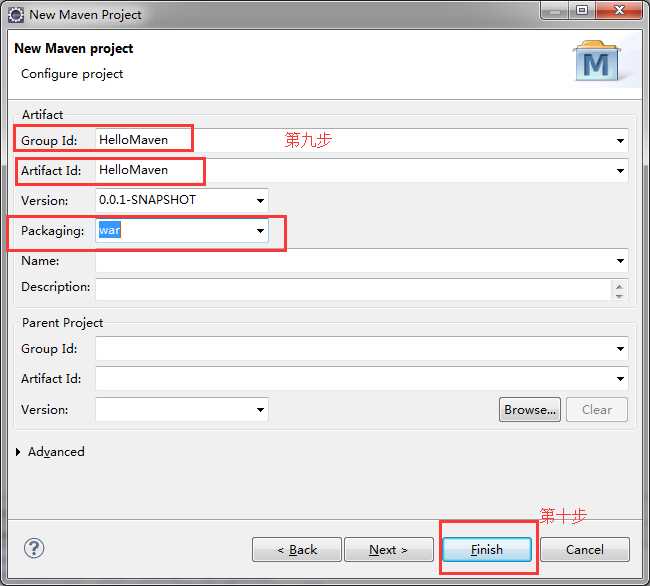
Task: Open the Artifact section Artifact Id dropdown arrow
Action: click(620, 170)
